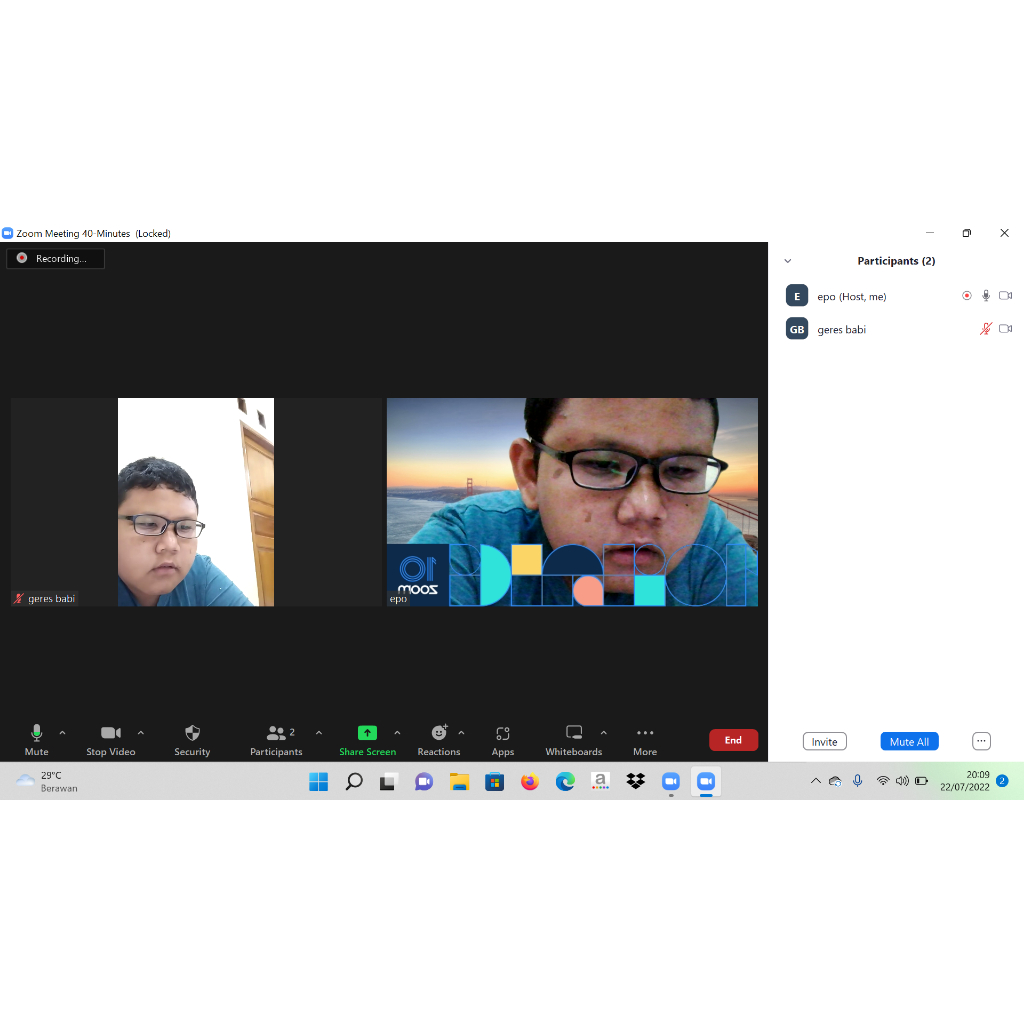This screenshot has width=1024, height=1024.
Task: Minimize the Zoom meeting window
Action: (x=930, y=232)
